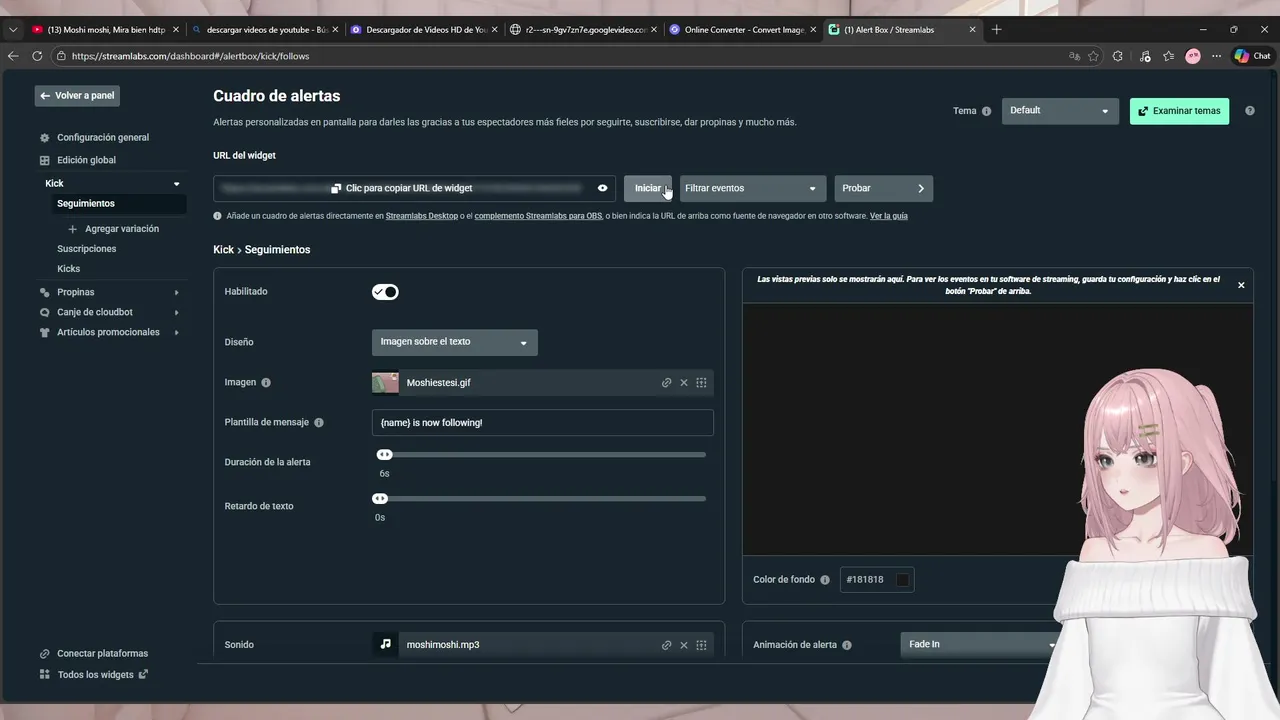Screen dimensions: 1280x720
Task: Open media gallery for moshimoshi.mp3
Action: [x=701, y=645]
